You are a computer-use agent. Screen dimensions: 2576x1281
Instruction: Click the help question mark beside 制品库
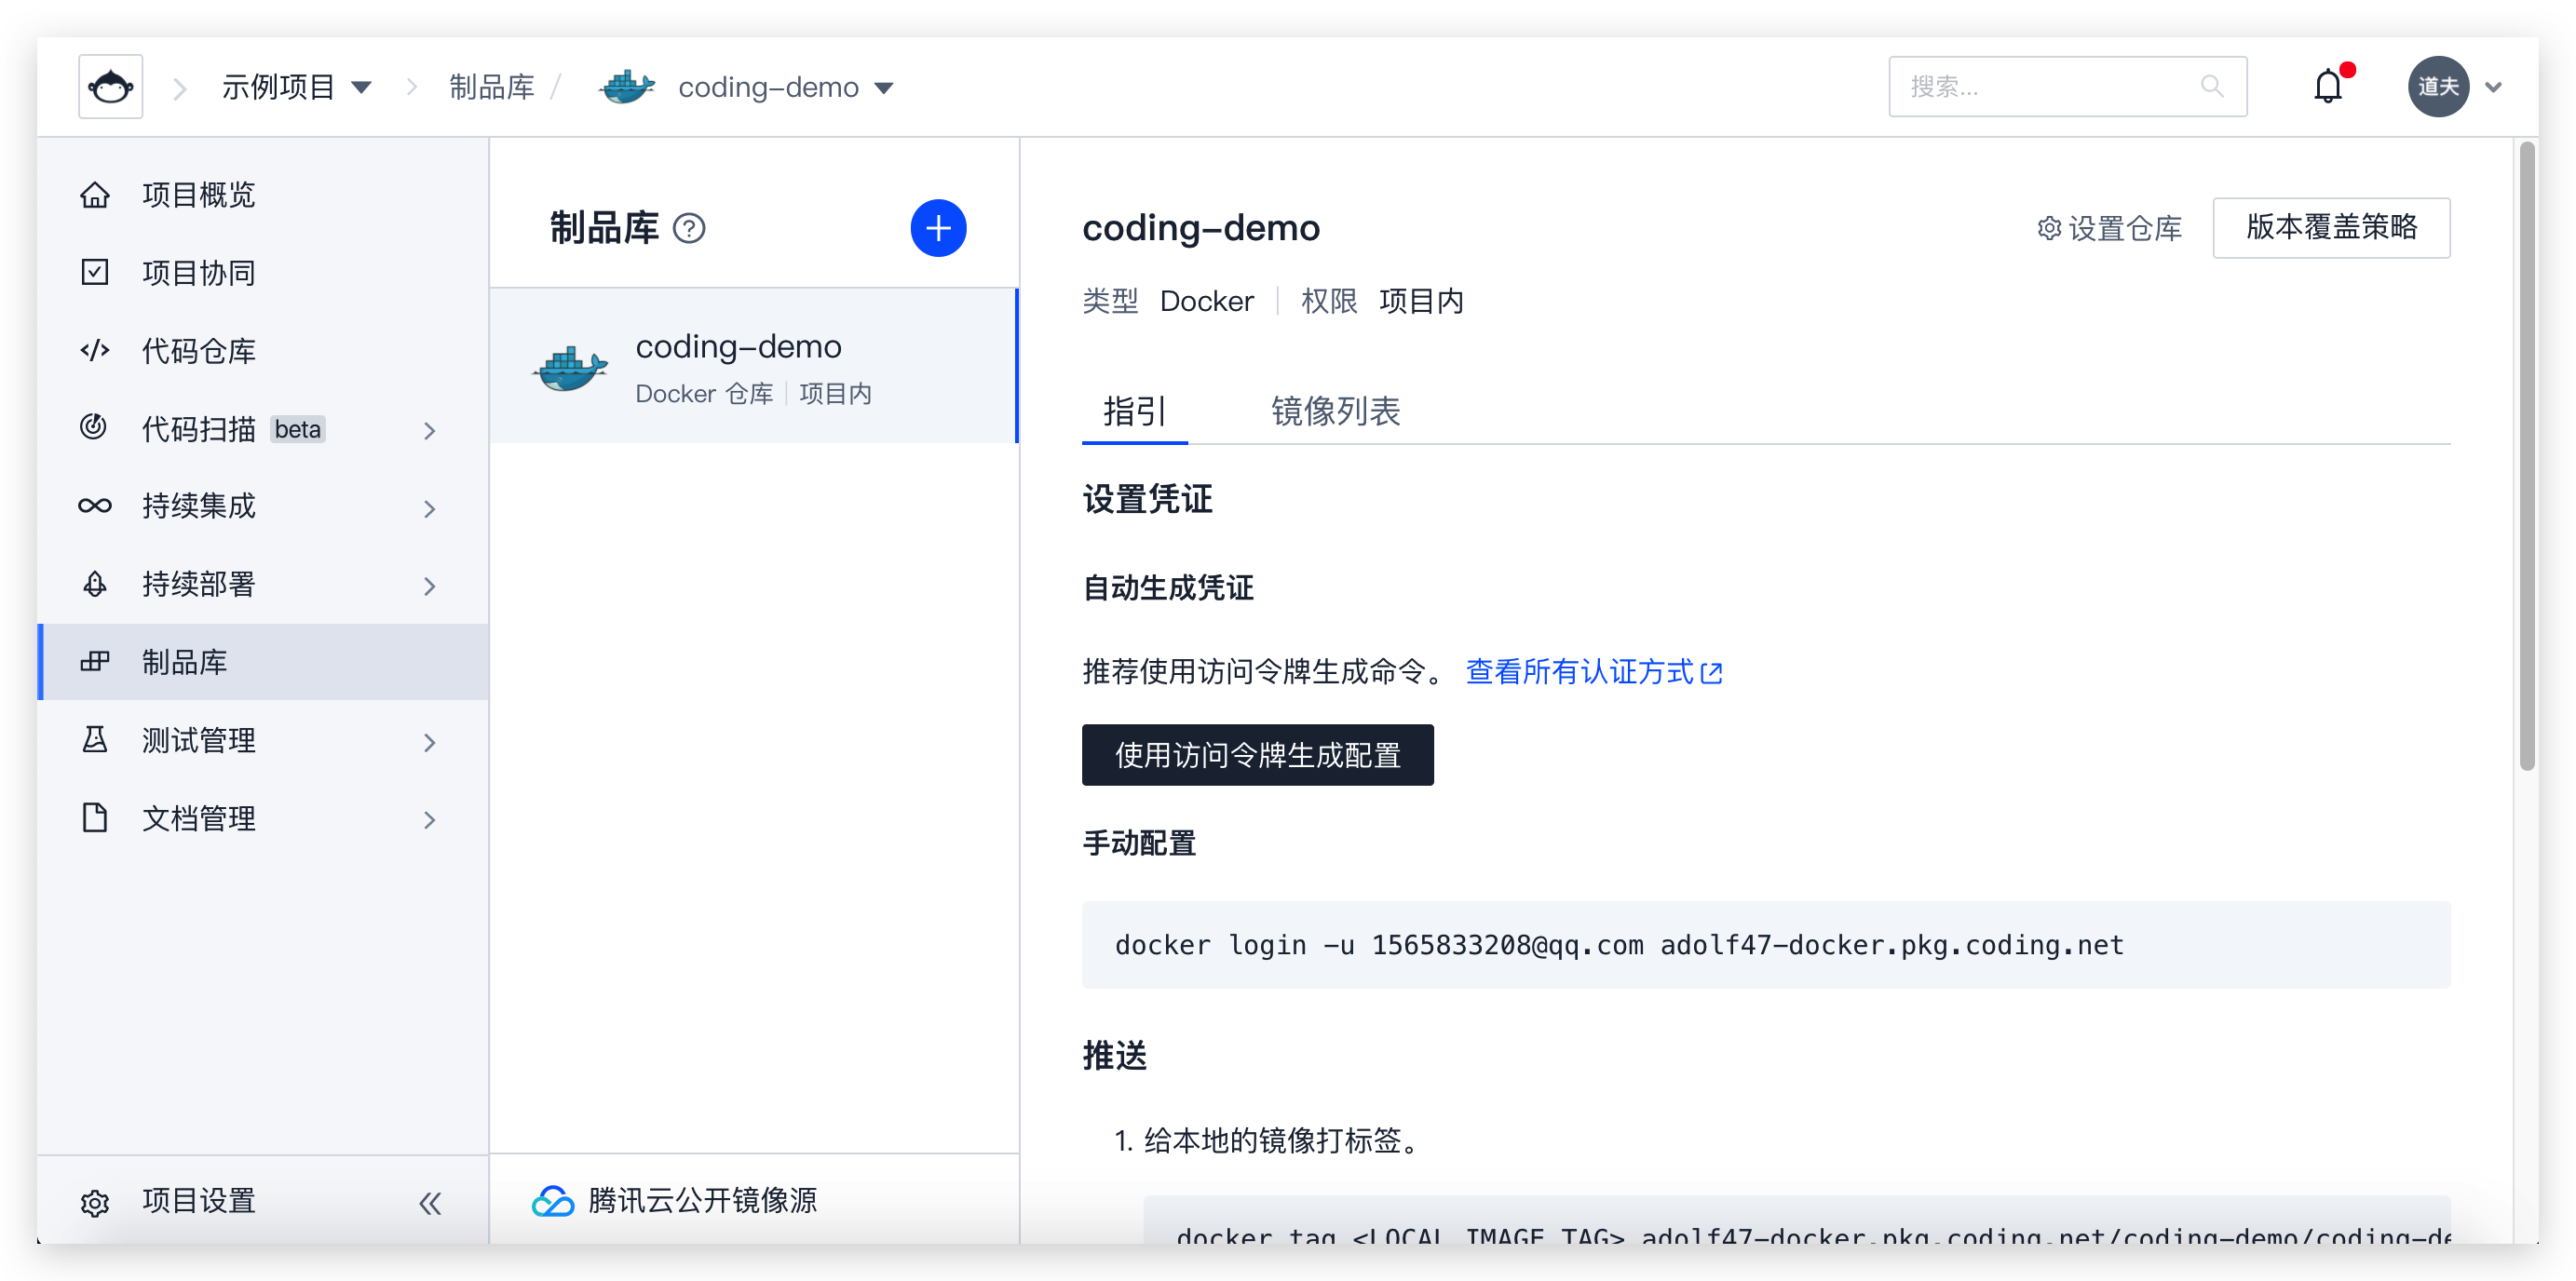[689, 228]
